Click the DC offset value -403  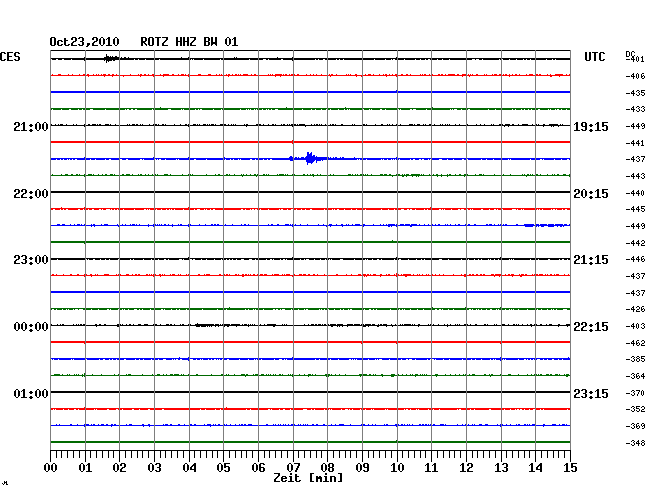coord(635,327)
